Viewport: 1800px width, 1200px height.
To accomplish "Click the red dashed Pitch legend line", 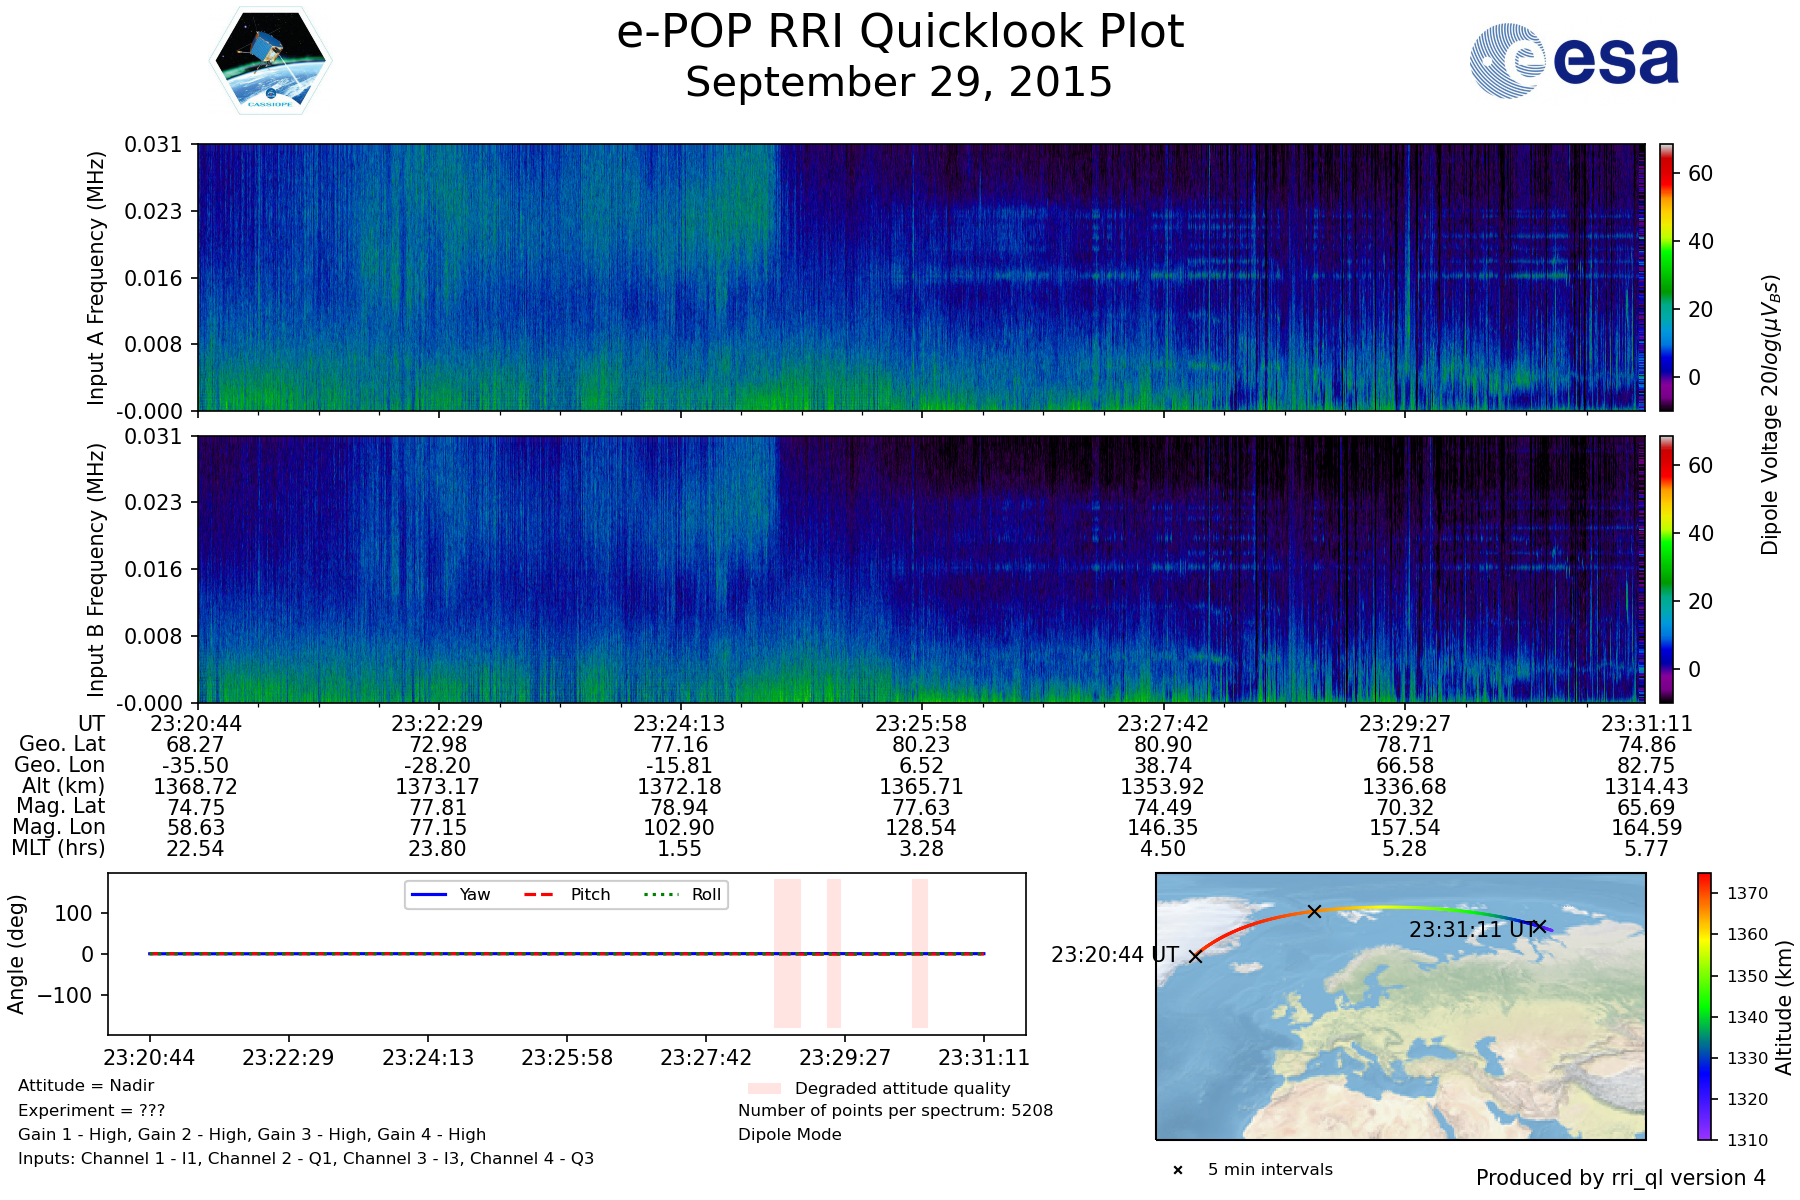I will (x=540, y=895).
